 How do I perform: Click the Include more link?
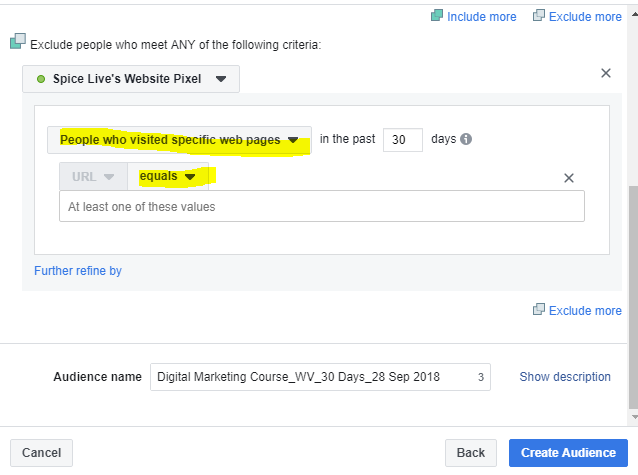[481, 17]
